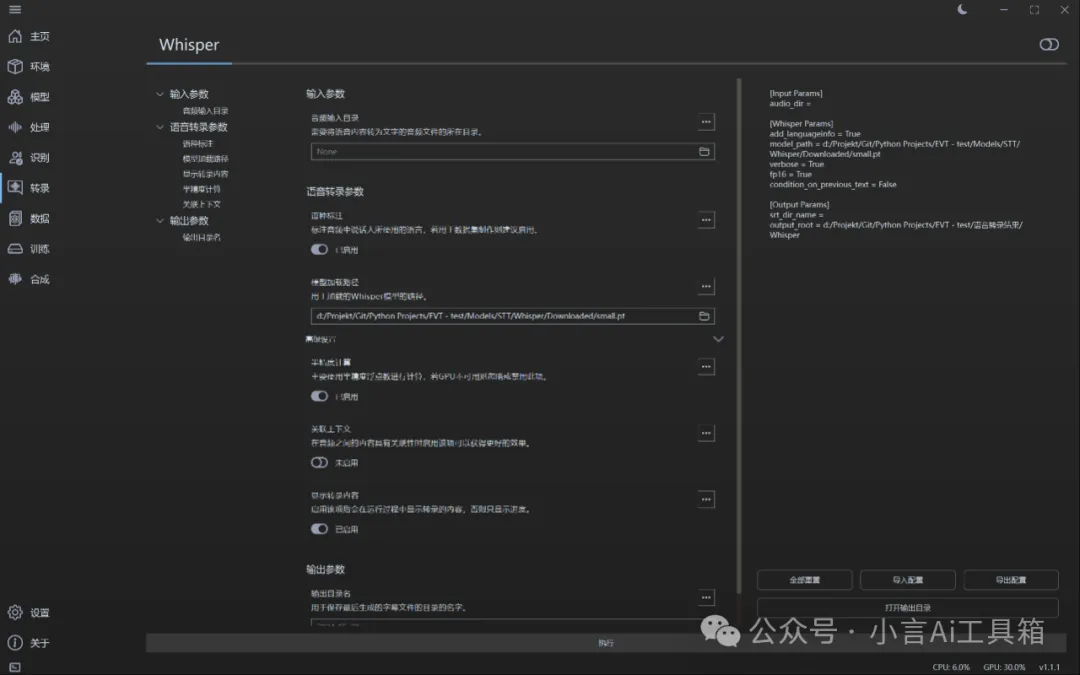Screen dimensions: 1080x675
Task: Click the GPU: 30.0% status readout
Action: point(1004,667)
